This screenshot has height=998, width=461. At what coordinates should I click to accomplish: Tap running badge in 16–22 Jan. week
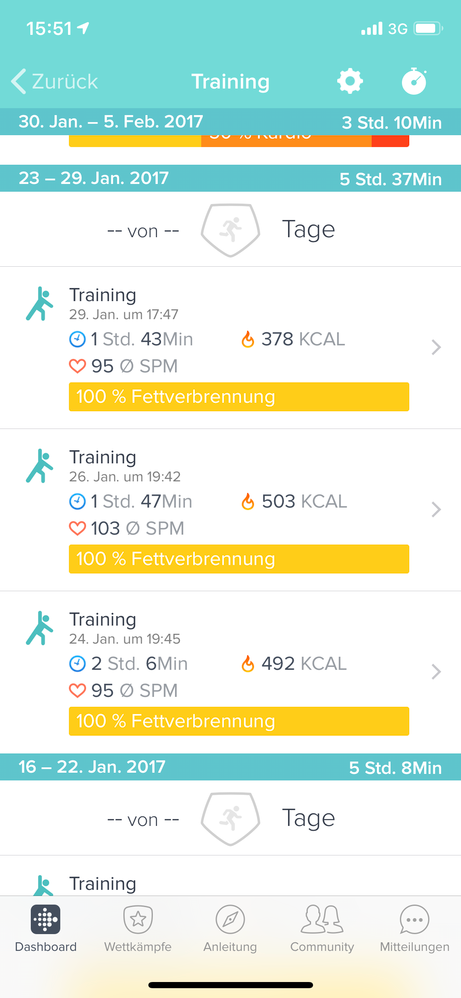click(x=230, y=819)
